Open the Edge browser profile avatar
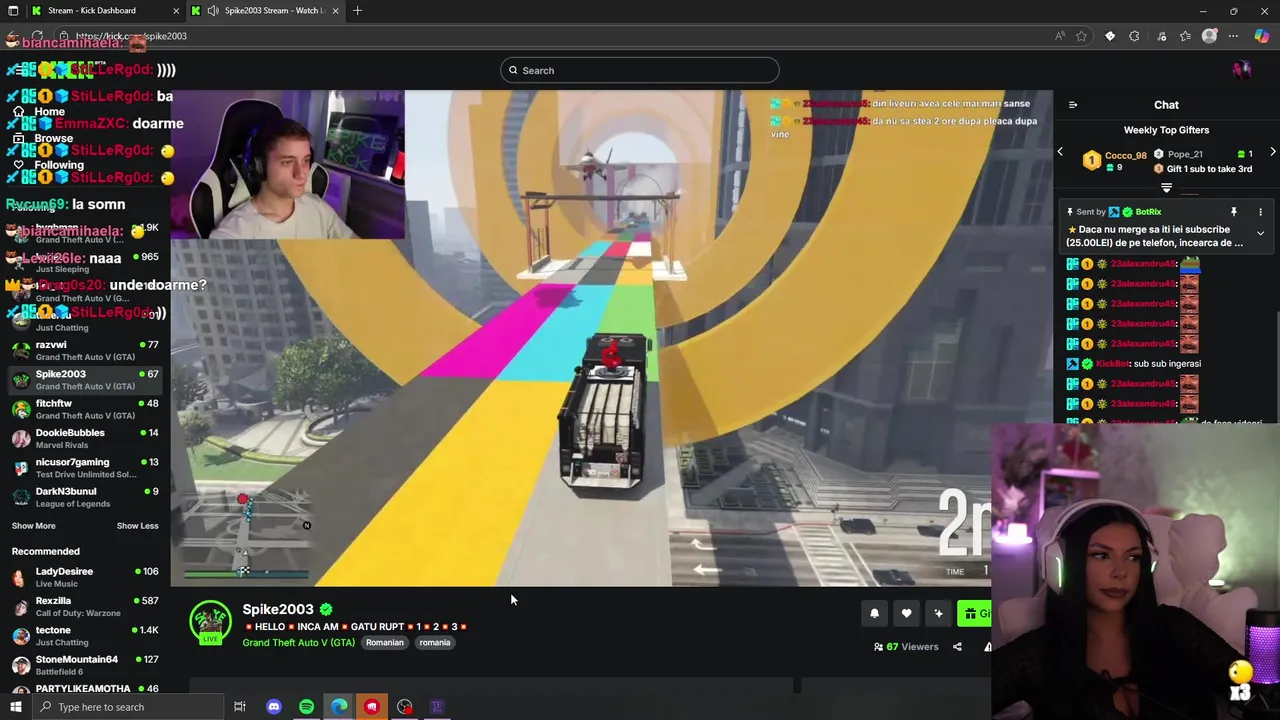This screenshot has height=720, width=1280. coord(1209,37)
